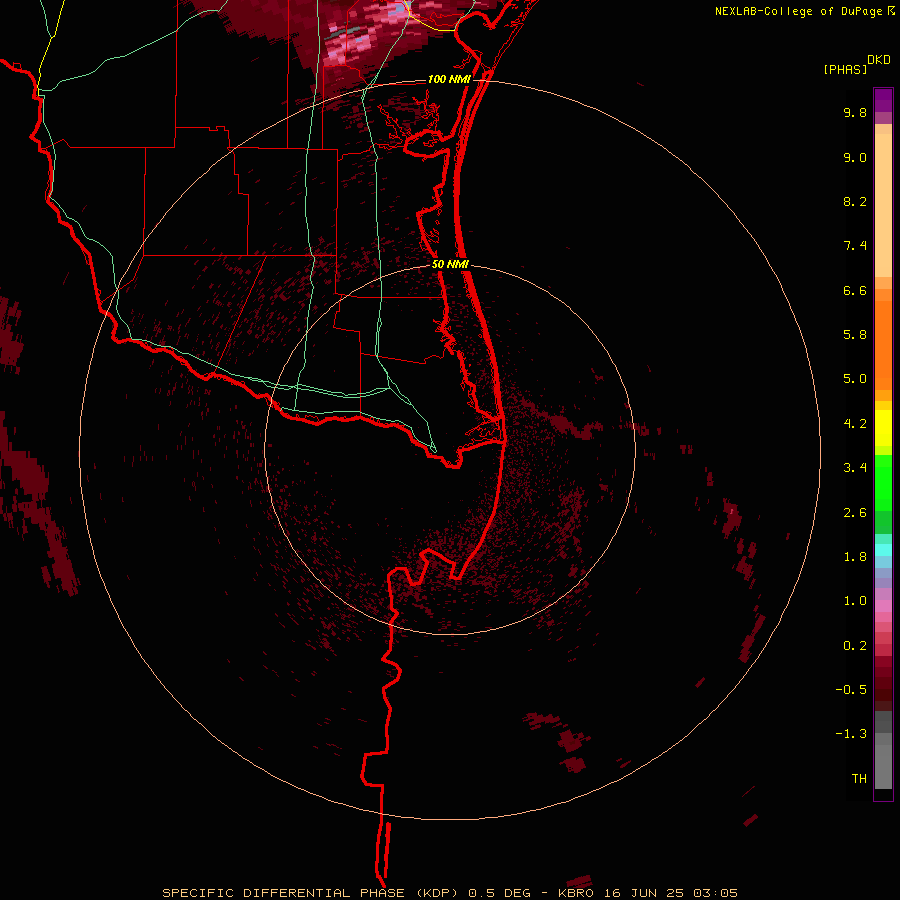Click the -1.3 scale value
900x900 pixels.
pos(851,734)
